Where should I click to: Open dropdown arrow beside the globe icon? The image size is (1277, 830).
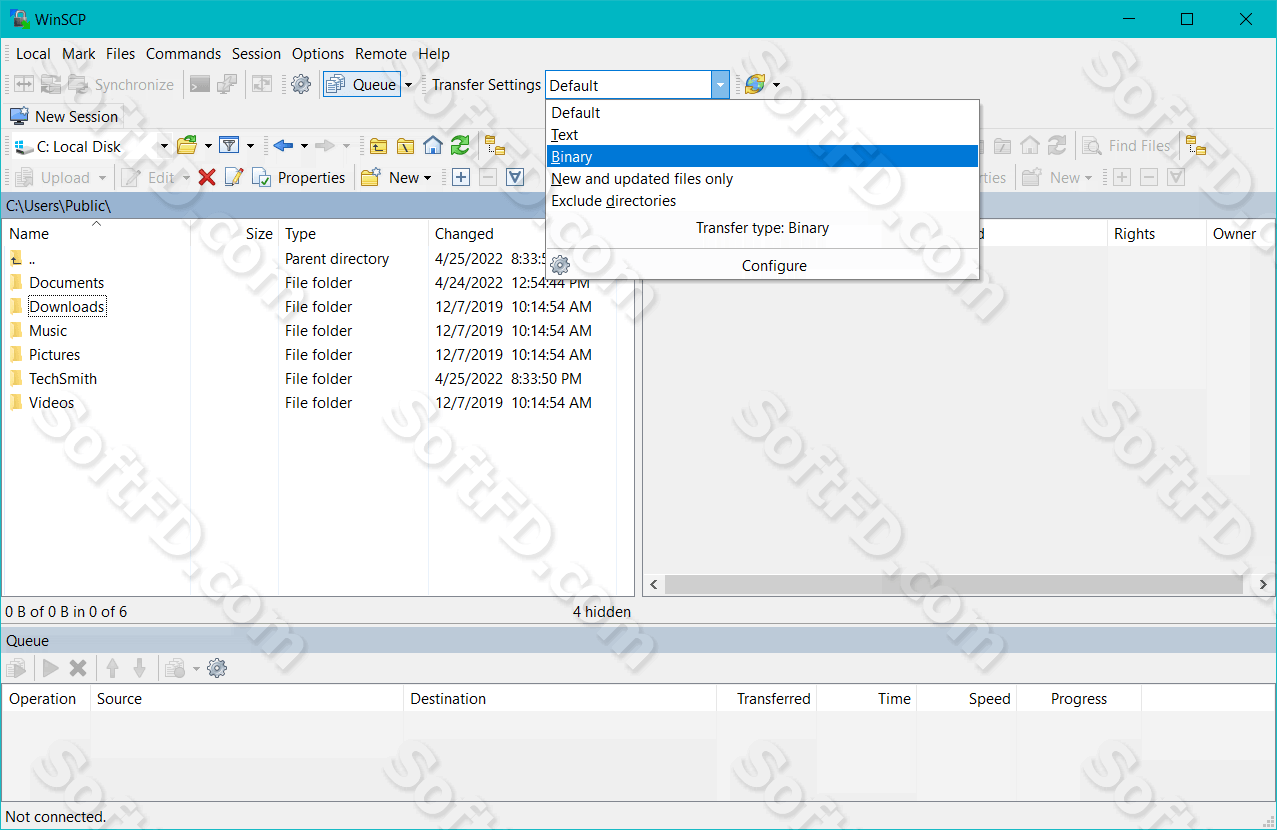pyautogui.click(x=776, y=85)
